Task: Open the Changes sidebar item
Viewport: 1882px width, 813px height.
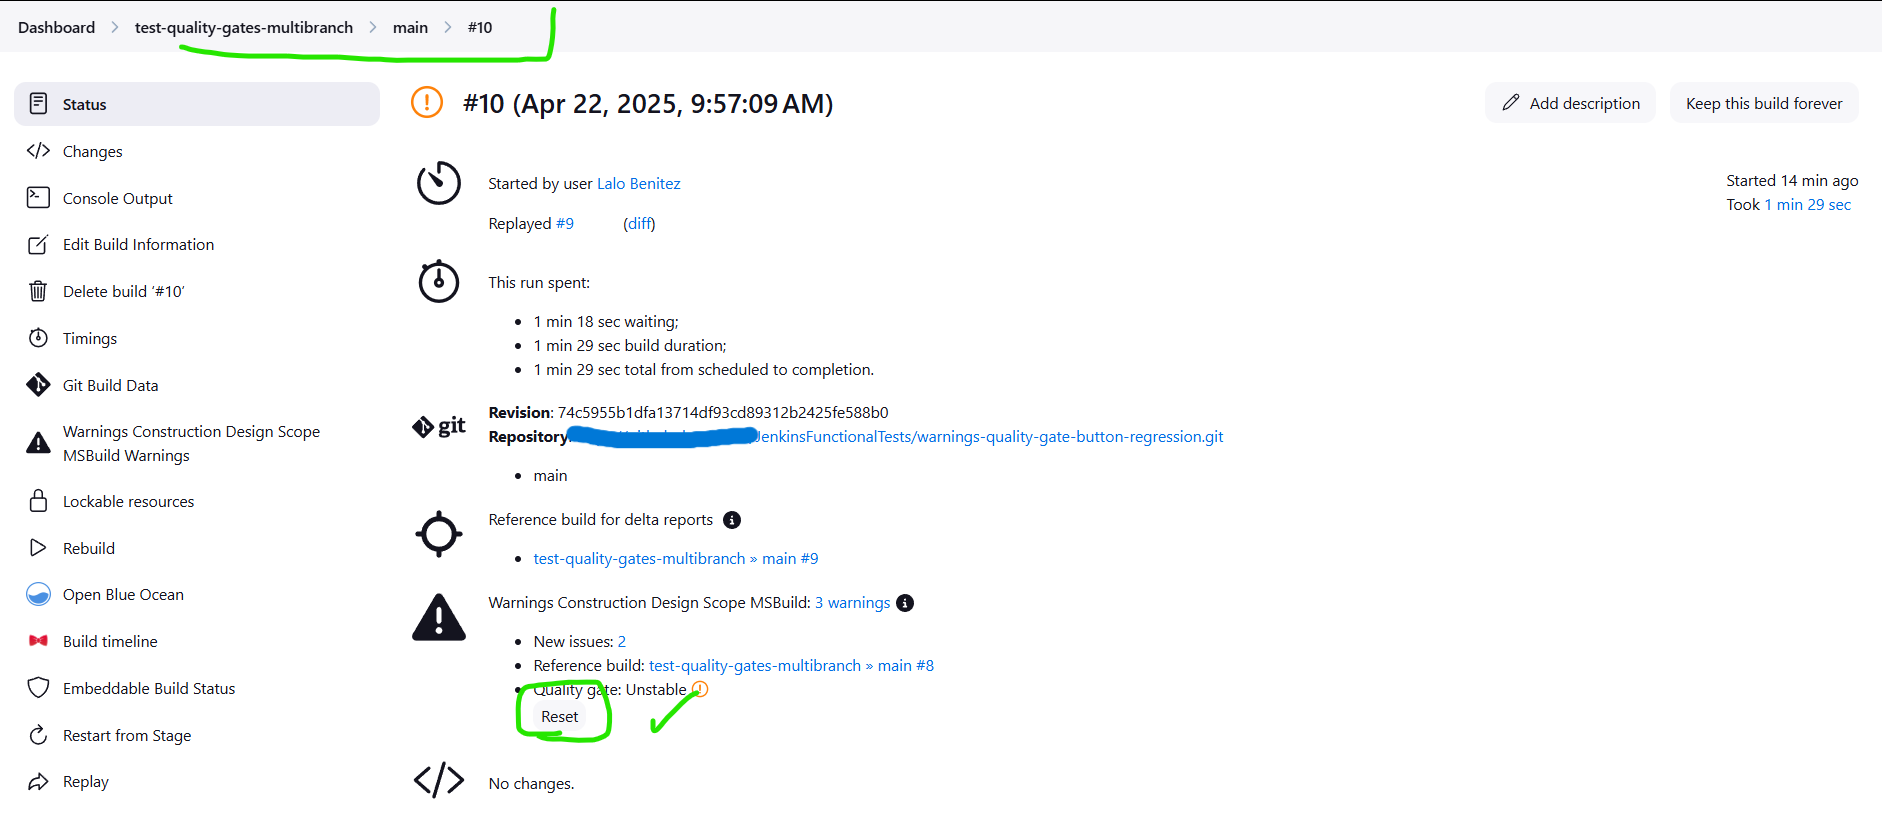Action: pos(92,151)
